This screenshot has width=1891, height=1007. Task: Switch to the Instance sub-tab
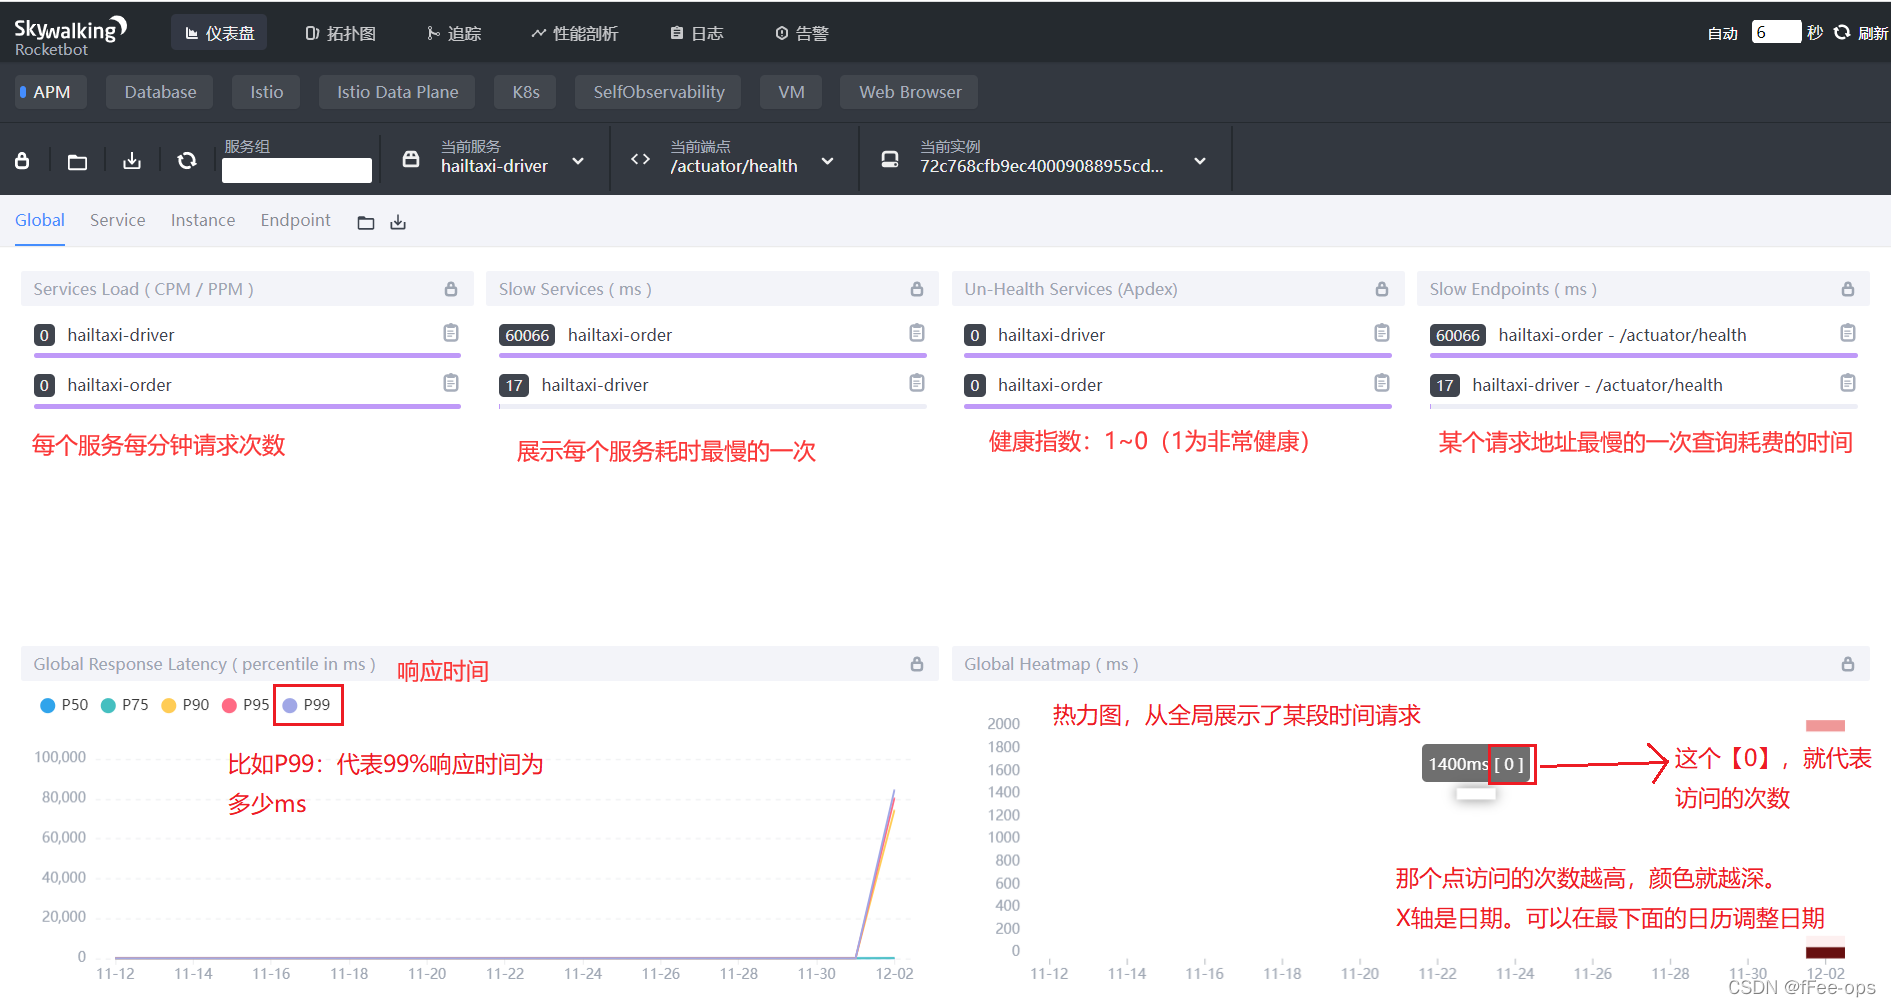tap(203, 220)
